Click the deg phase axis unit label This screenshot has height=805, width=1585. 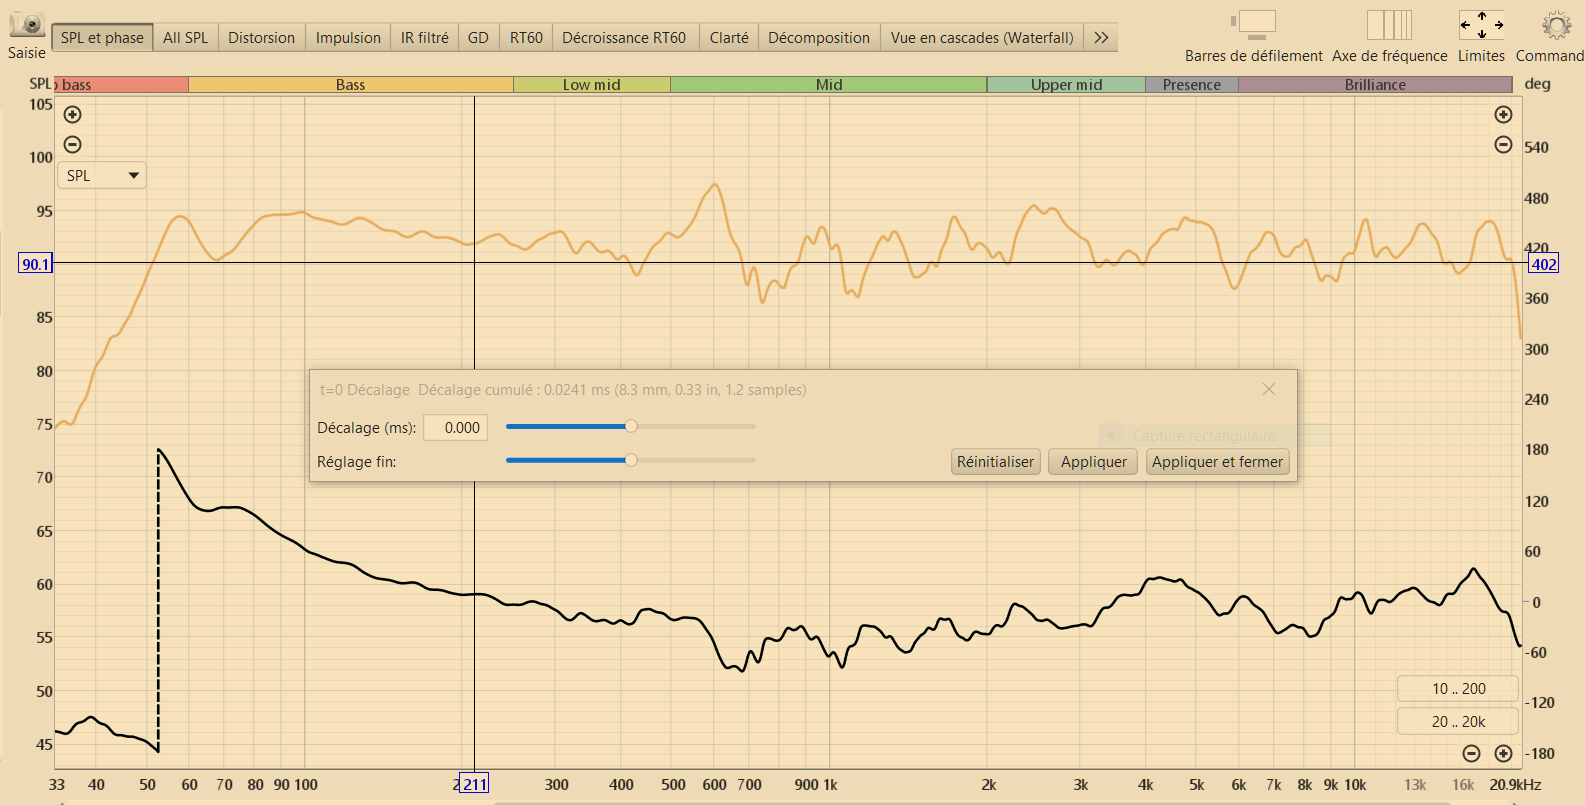[x=1538, y=84]
